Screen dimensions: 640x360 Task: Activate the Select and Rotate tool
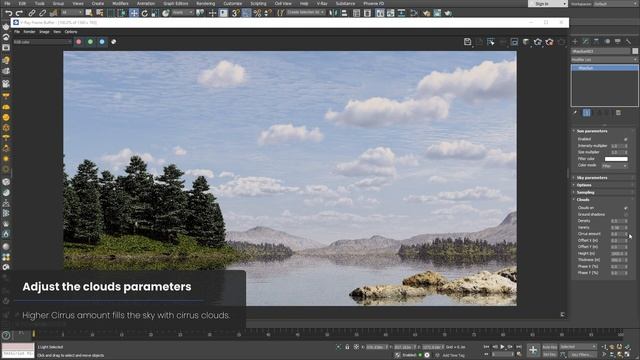pyautogui.click(x=144, y=13)
